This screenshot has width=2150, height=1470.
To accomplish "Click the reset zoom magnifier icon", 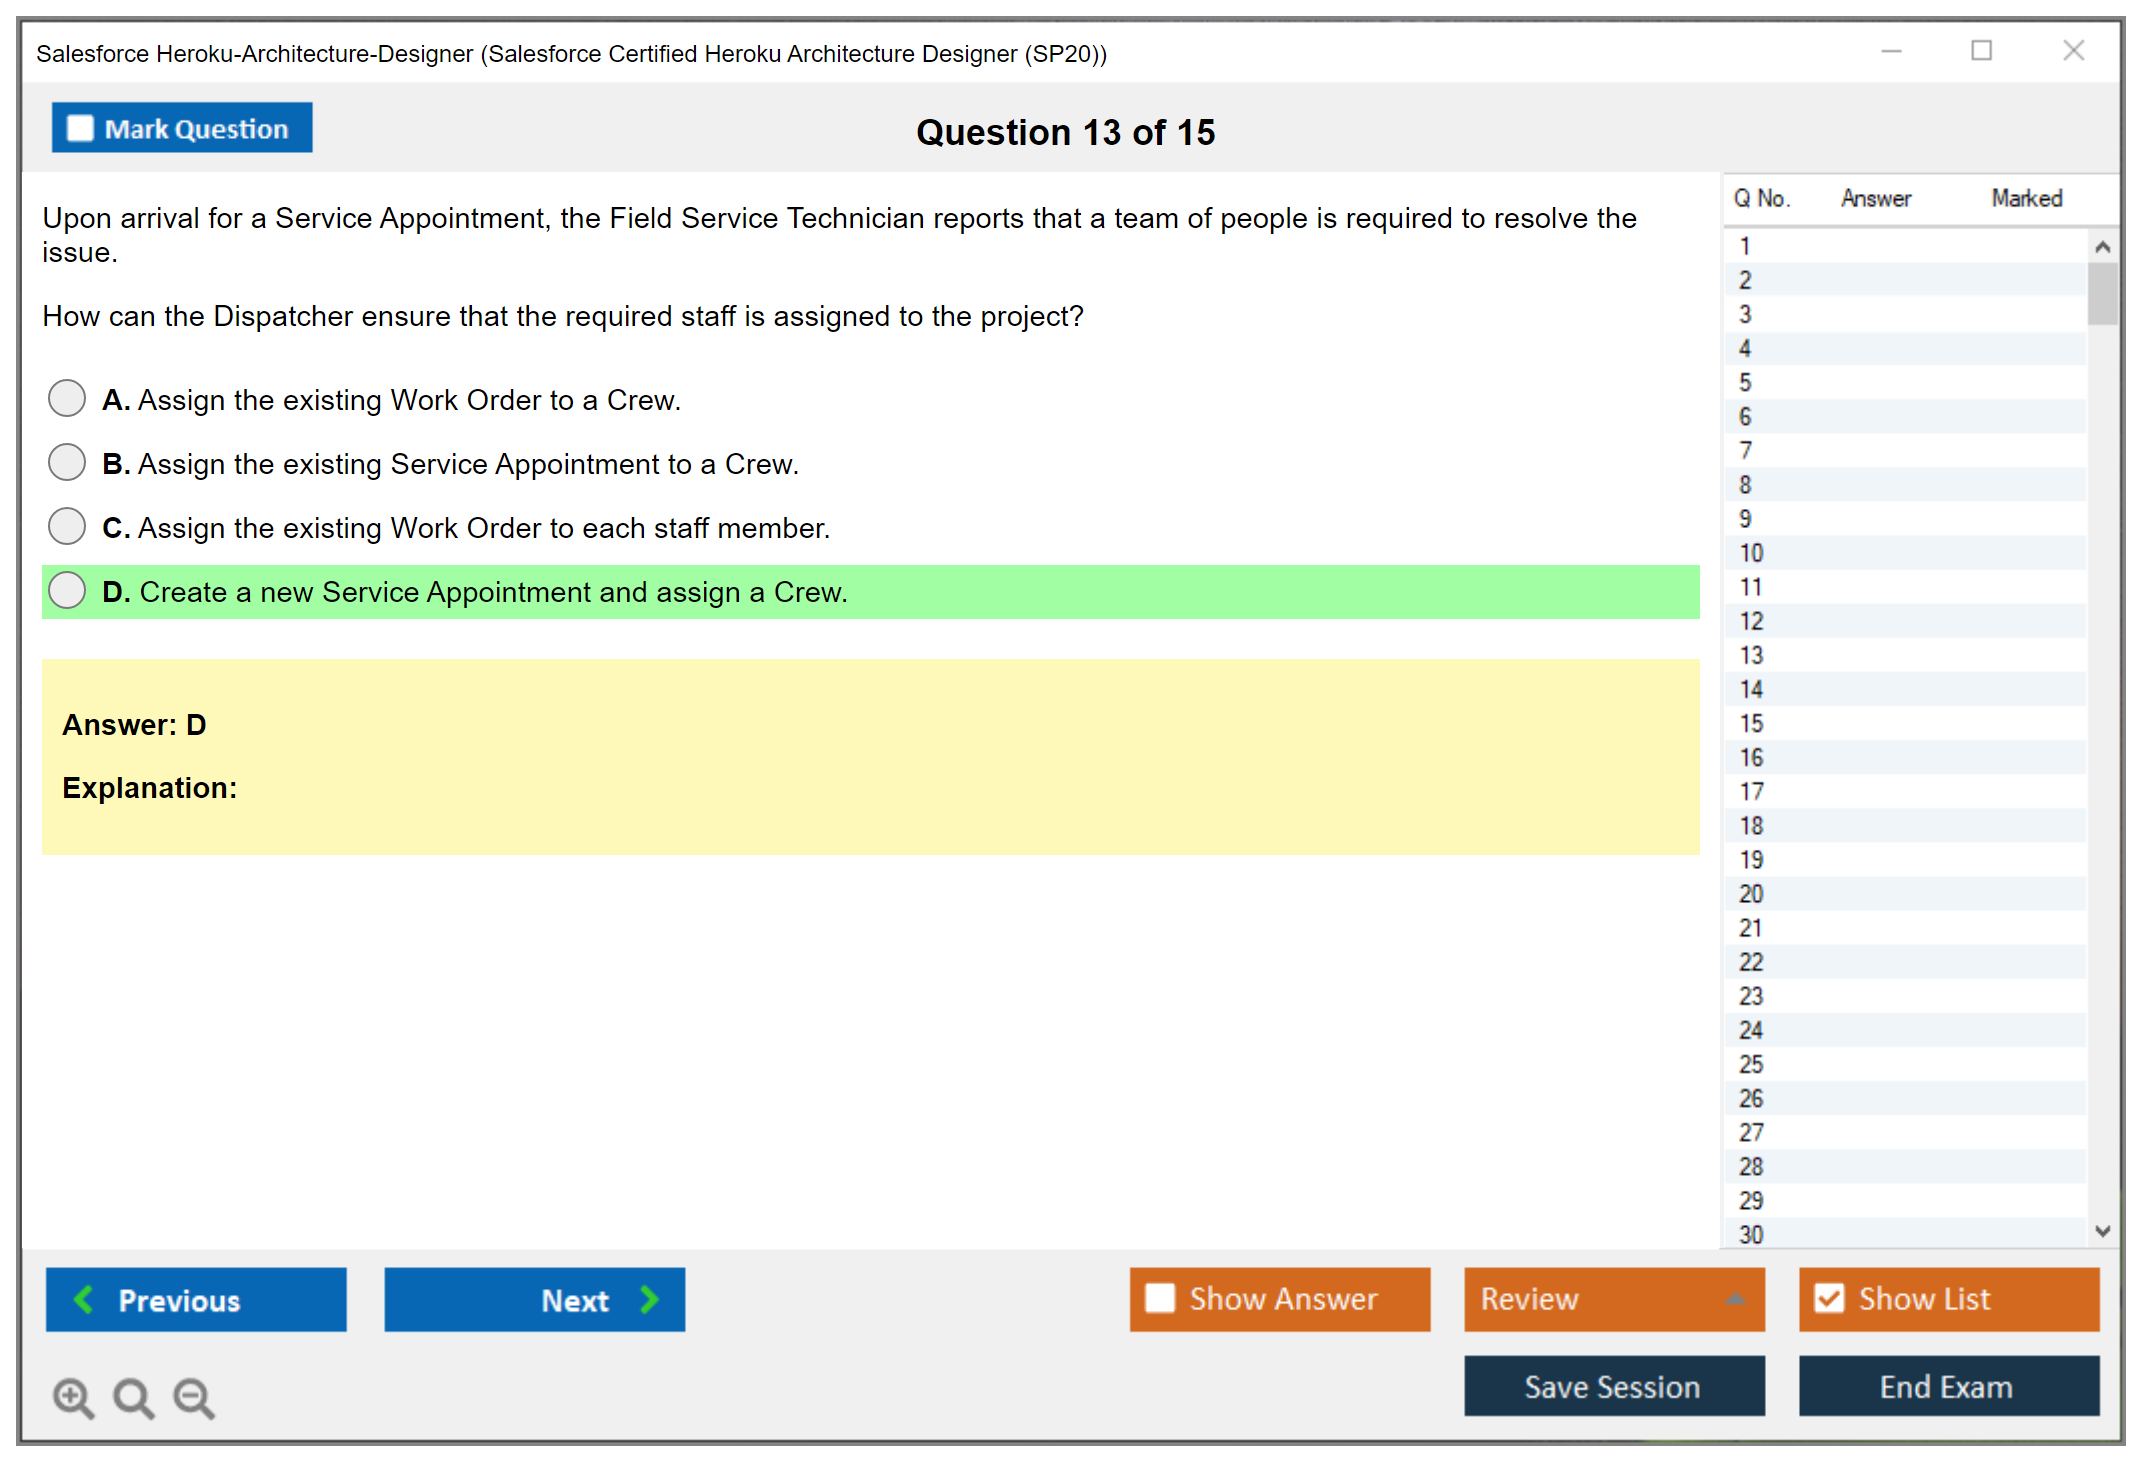I will click(x=133, y=1397).
